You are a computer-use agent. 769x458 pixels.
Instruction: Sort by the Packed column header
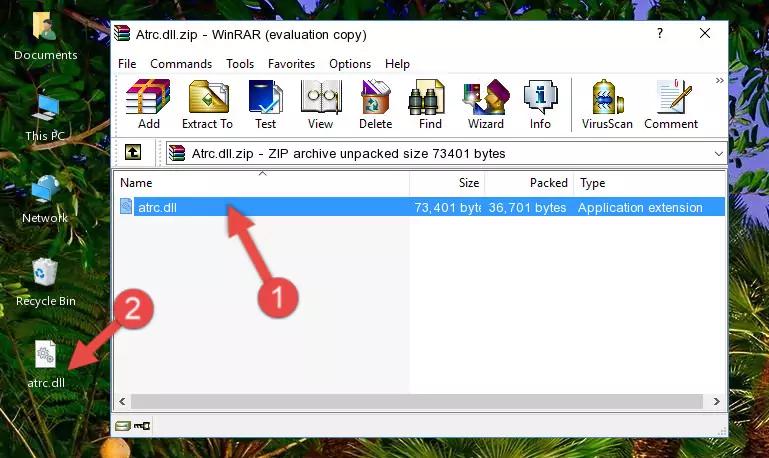coord(529,183)
